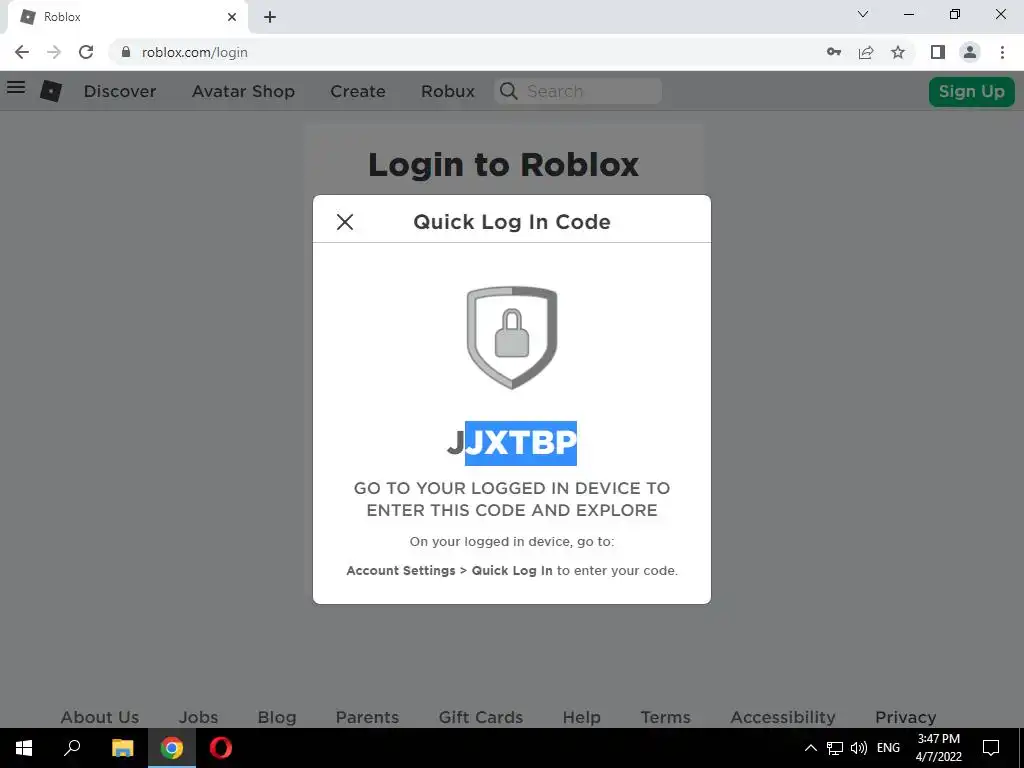View site security lock info
The image size is (1024, 768).
tap(126, 52)
